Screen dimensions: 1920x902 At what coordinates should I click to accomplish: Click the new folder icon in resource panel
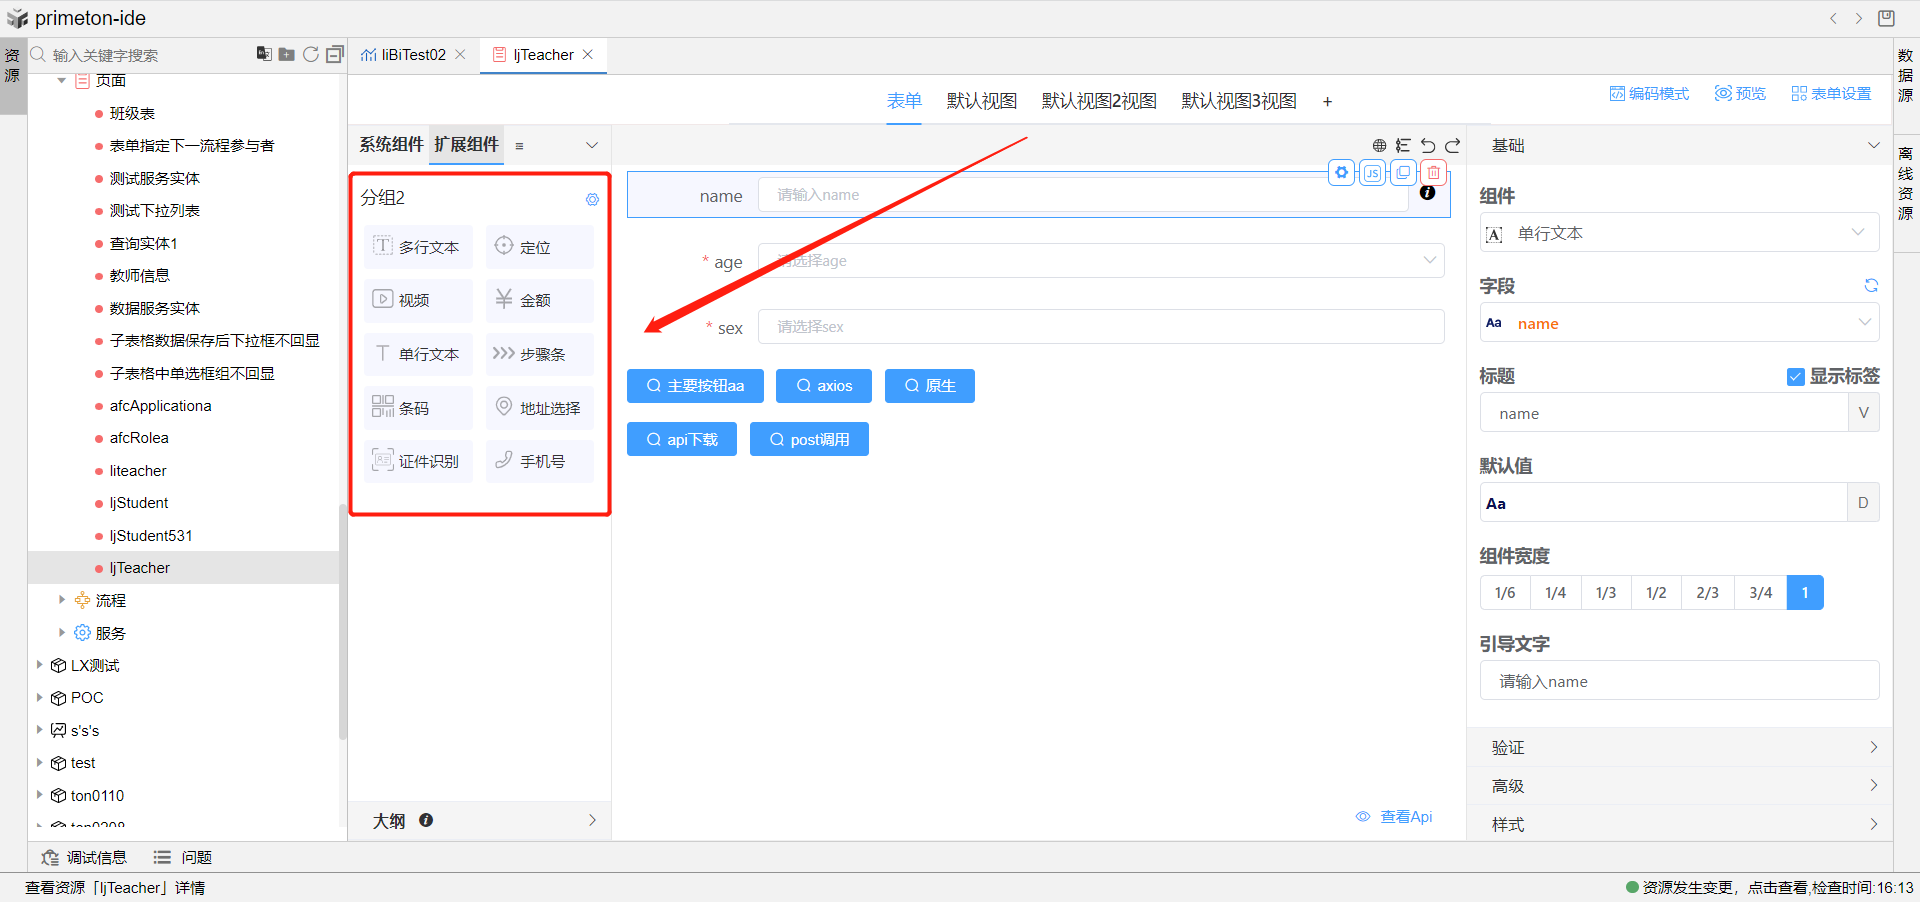click(287, 54)
